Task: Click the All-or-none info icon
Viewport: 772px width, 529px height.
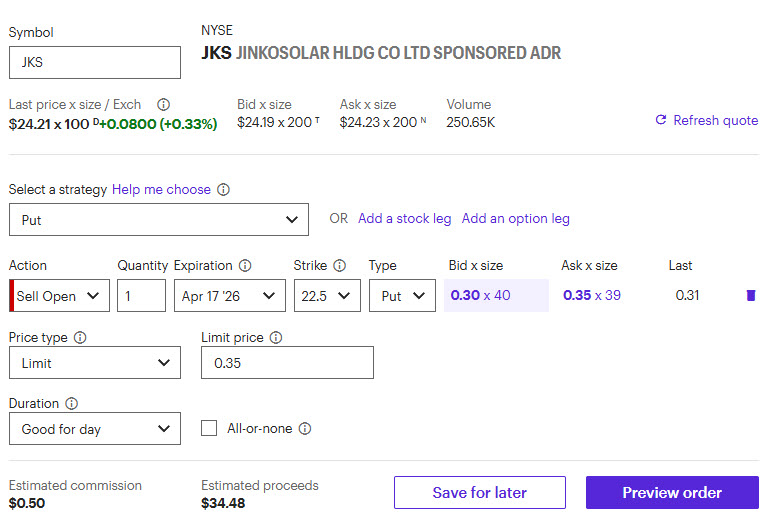Action: (305, 428)
